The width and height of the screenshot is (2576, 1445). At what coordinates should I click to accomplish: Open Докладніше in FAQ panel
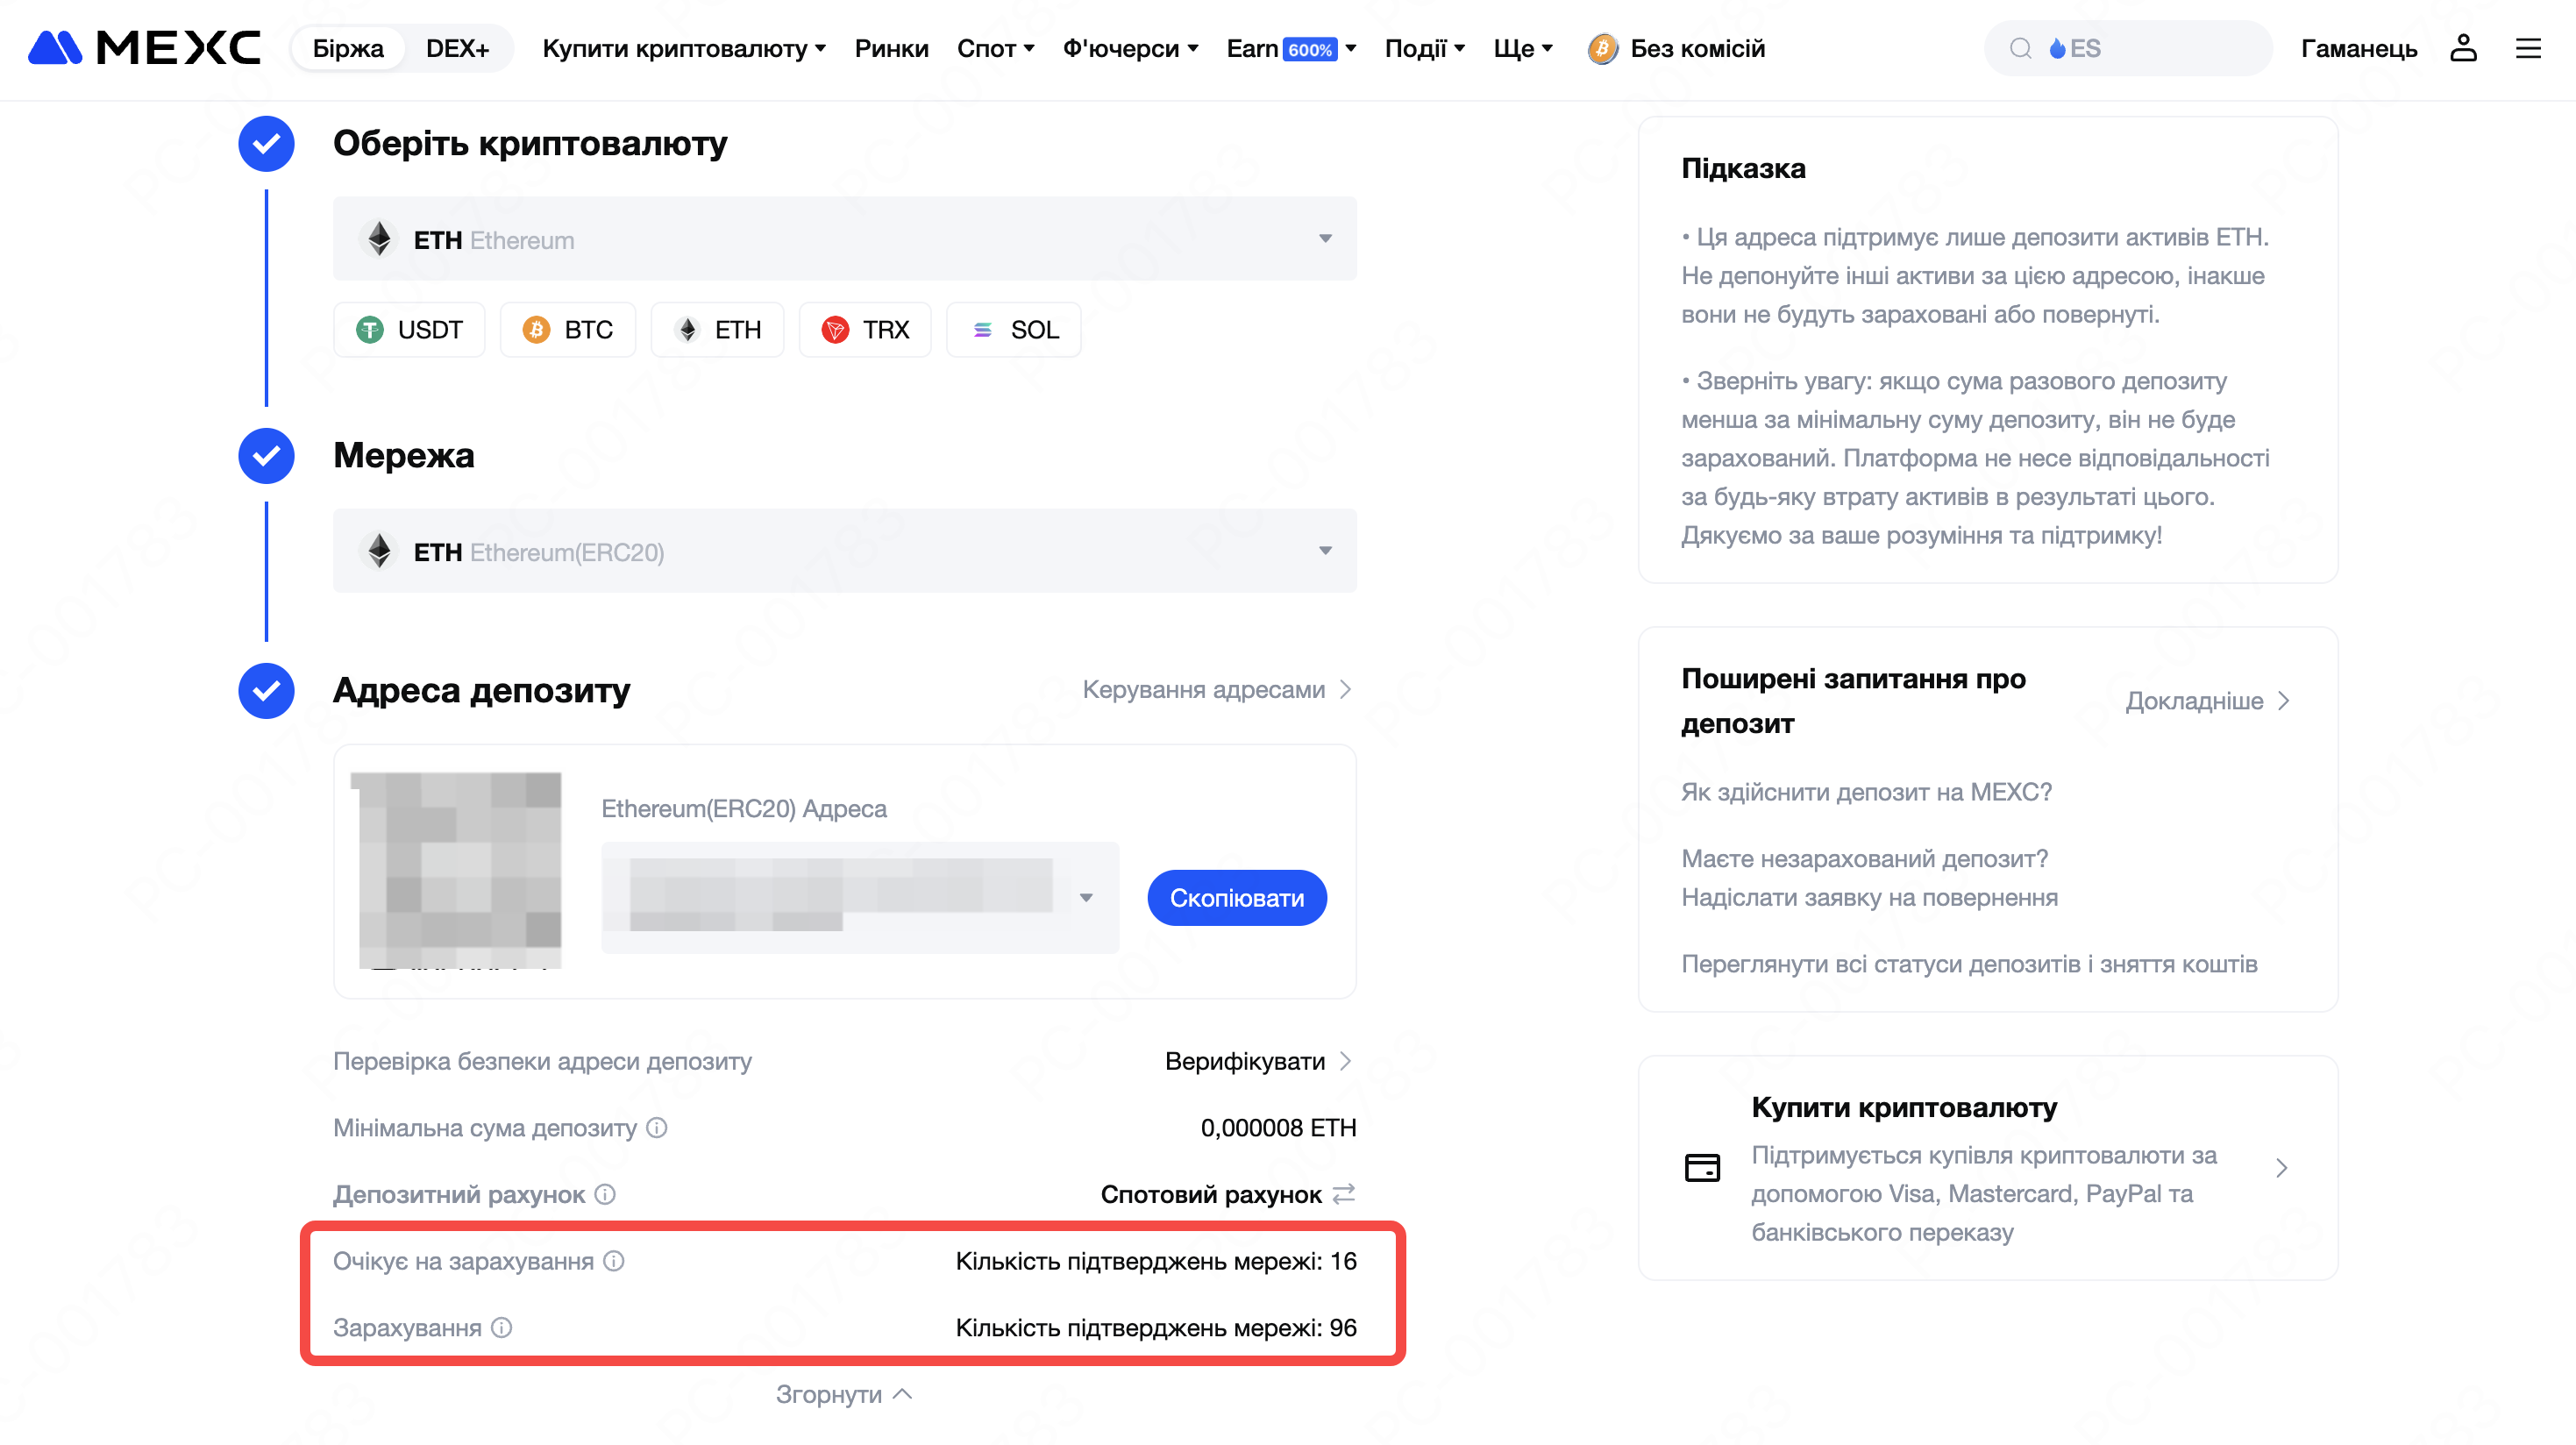(x=2207, y=700)
